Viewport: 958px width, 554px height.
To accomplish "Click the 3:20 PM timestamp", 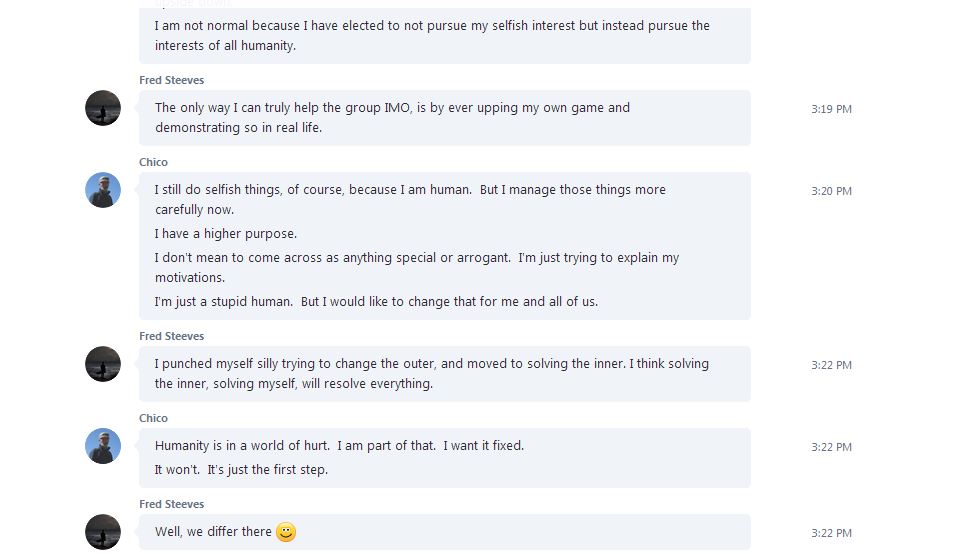I will click(831, 191).
